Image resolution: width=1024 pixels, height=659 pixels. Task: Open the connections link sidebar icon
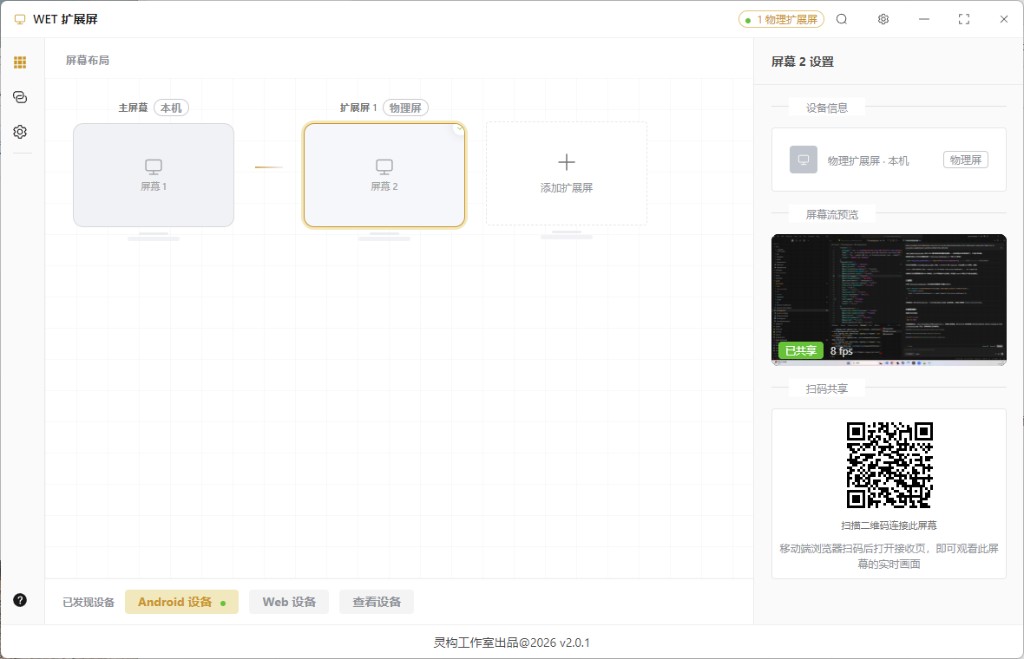point(20,97)
